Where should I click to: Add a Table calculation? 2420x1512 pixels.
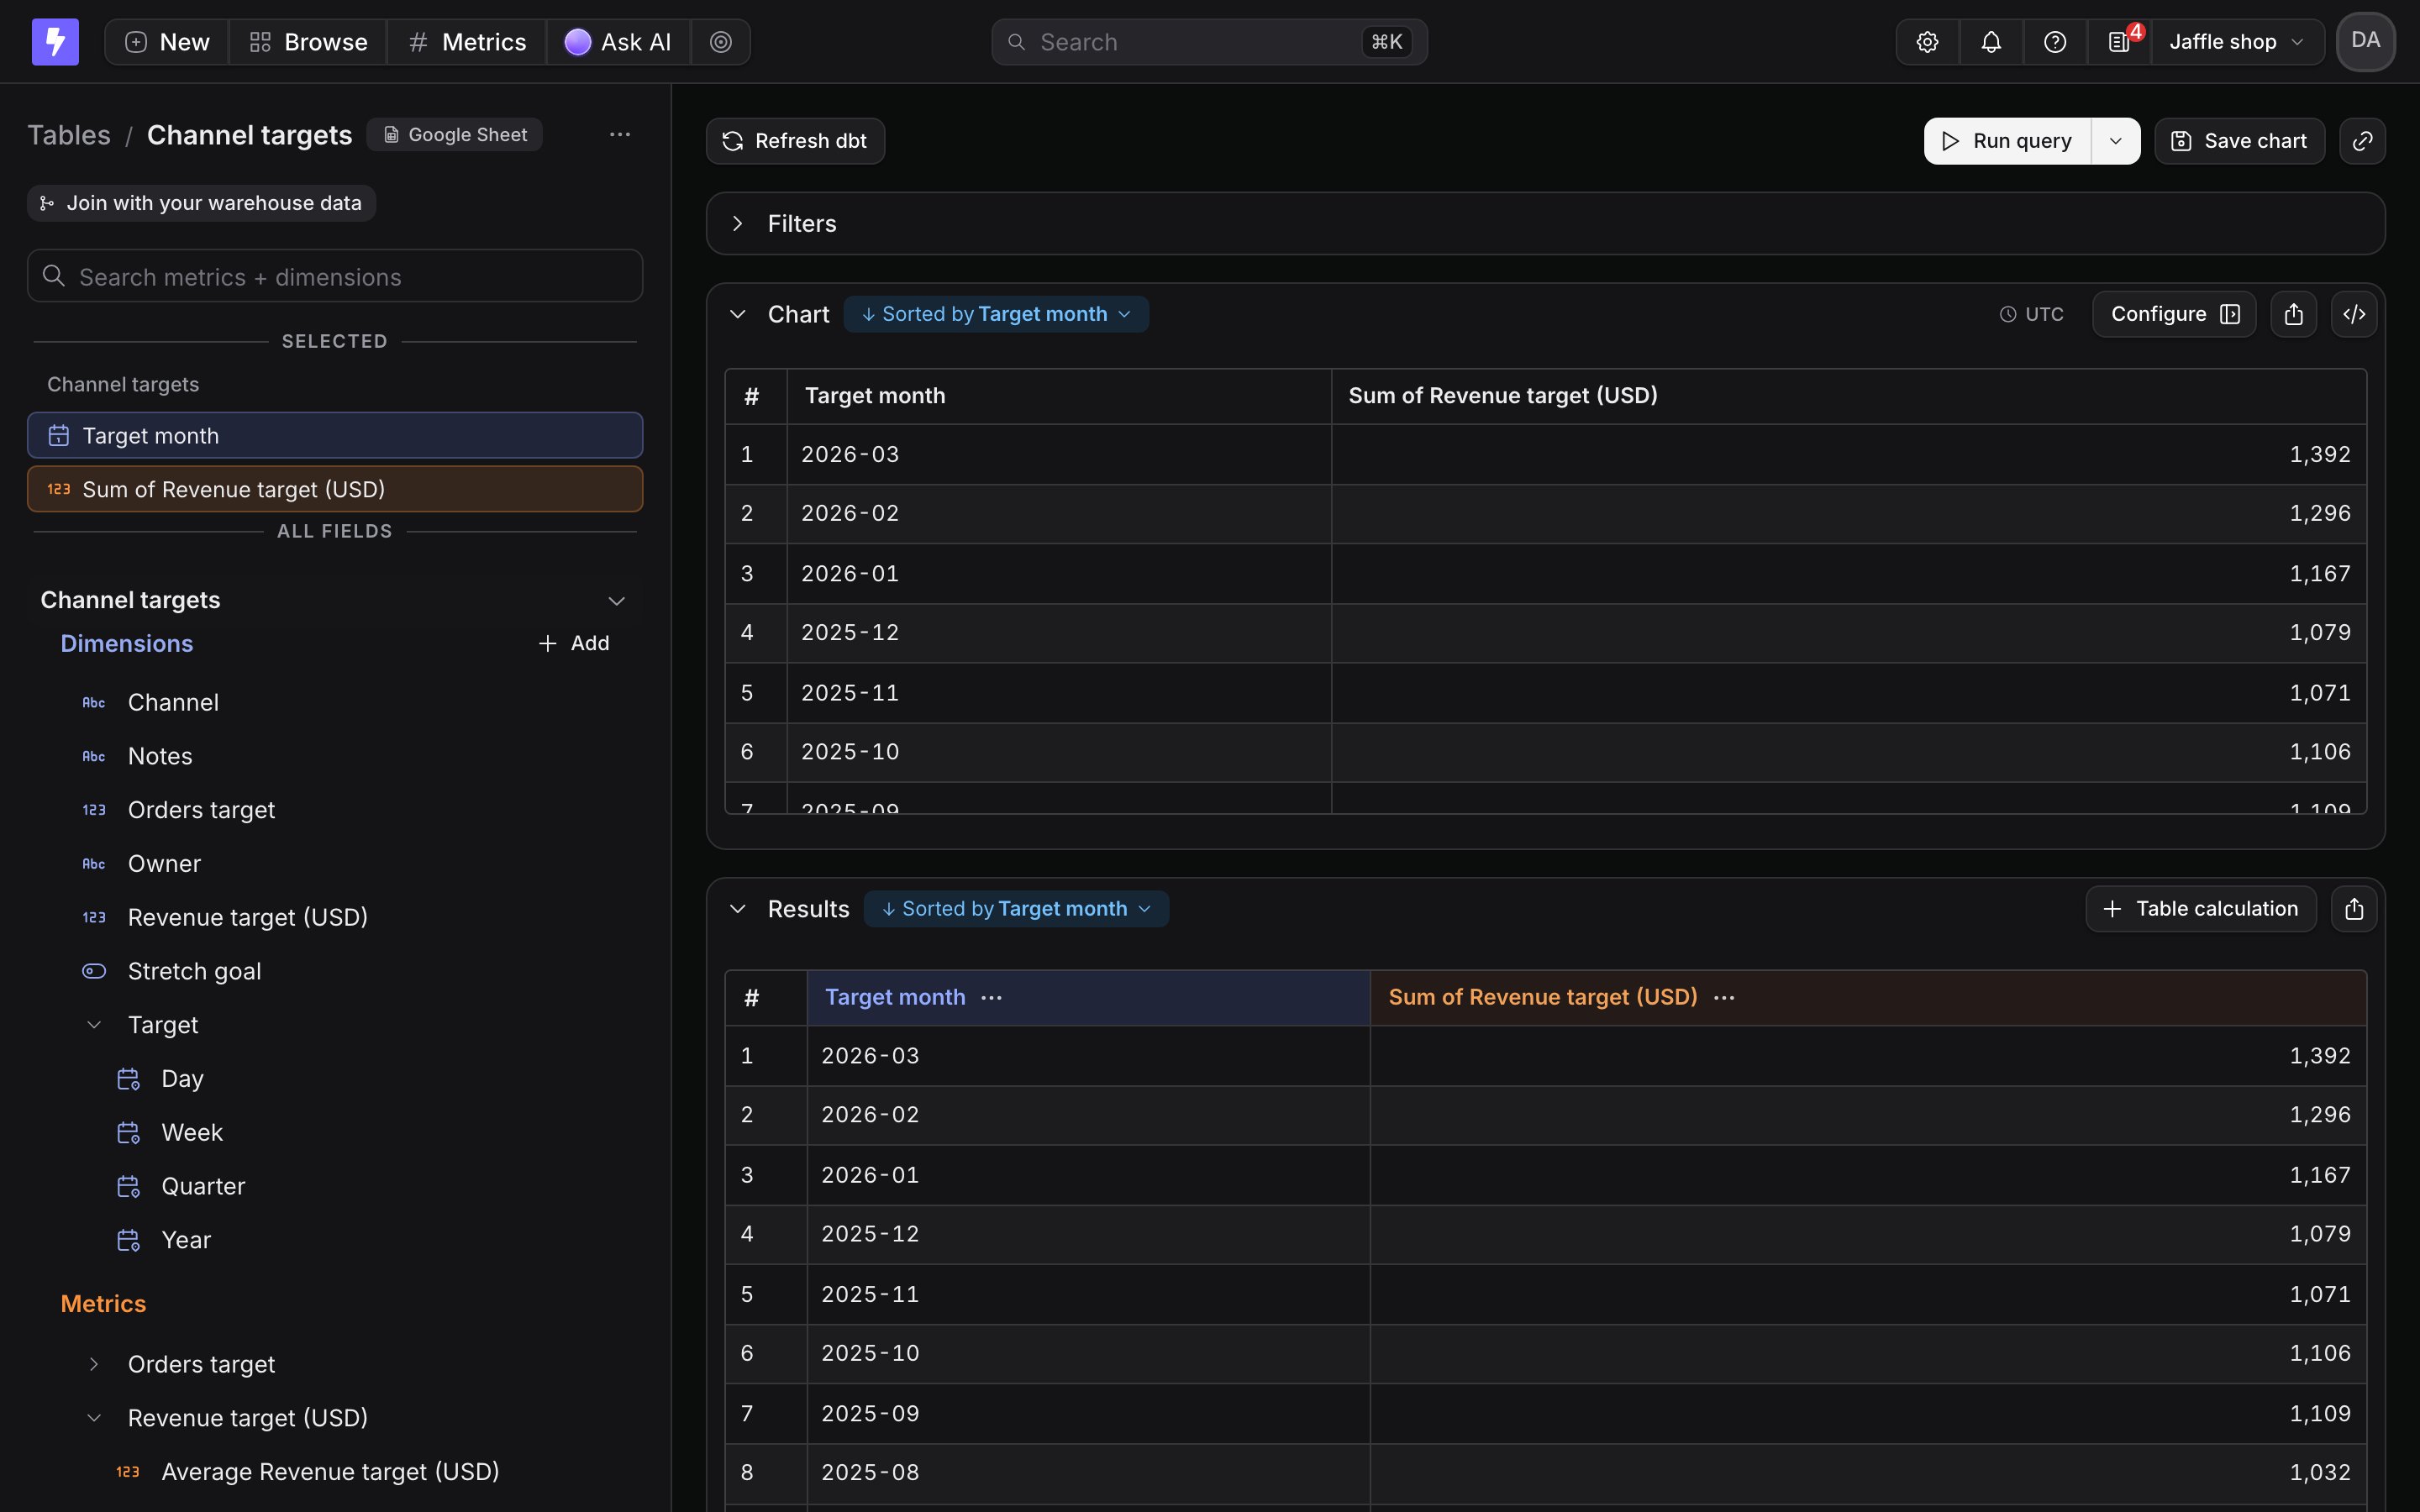point(2201,909)
